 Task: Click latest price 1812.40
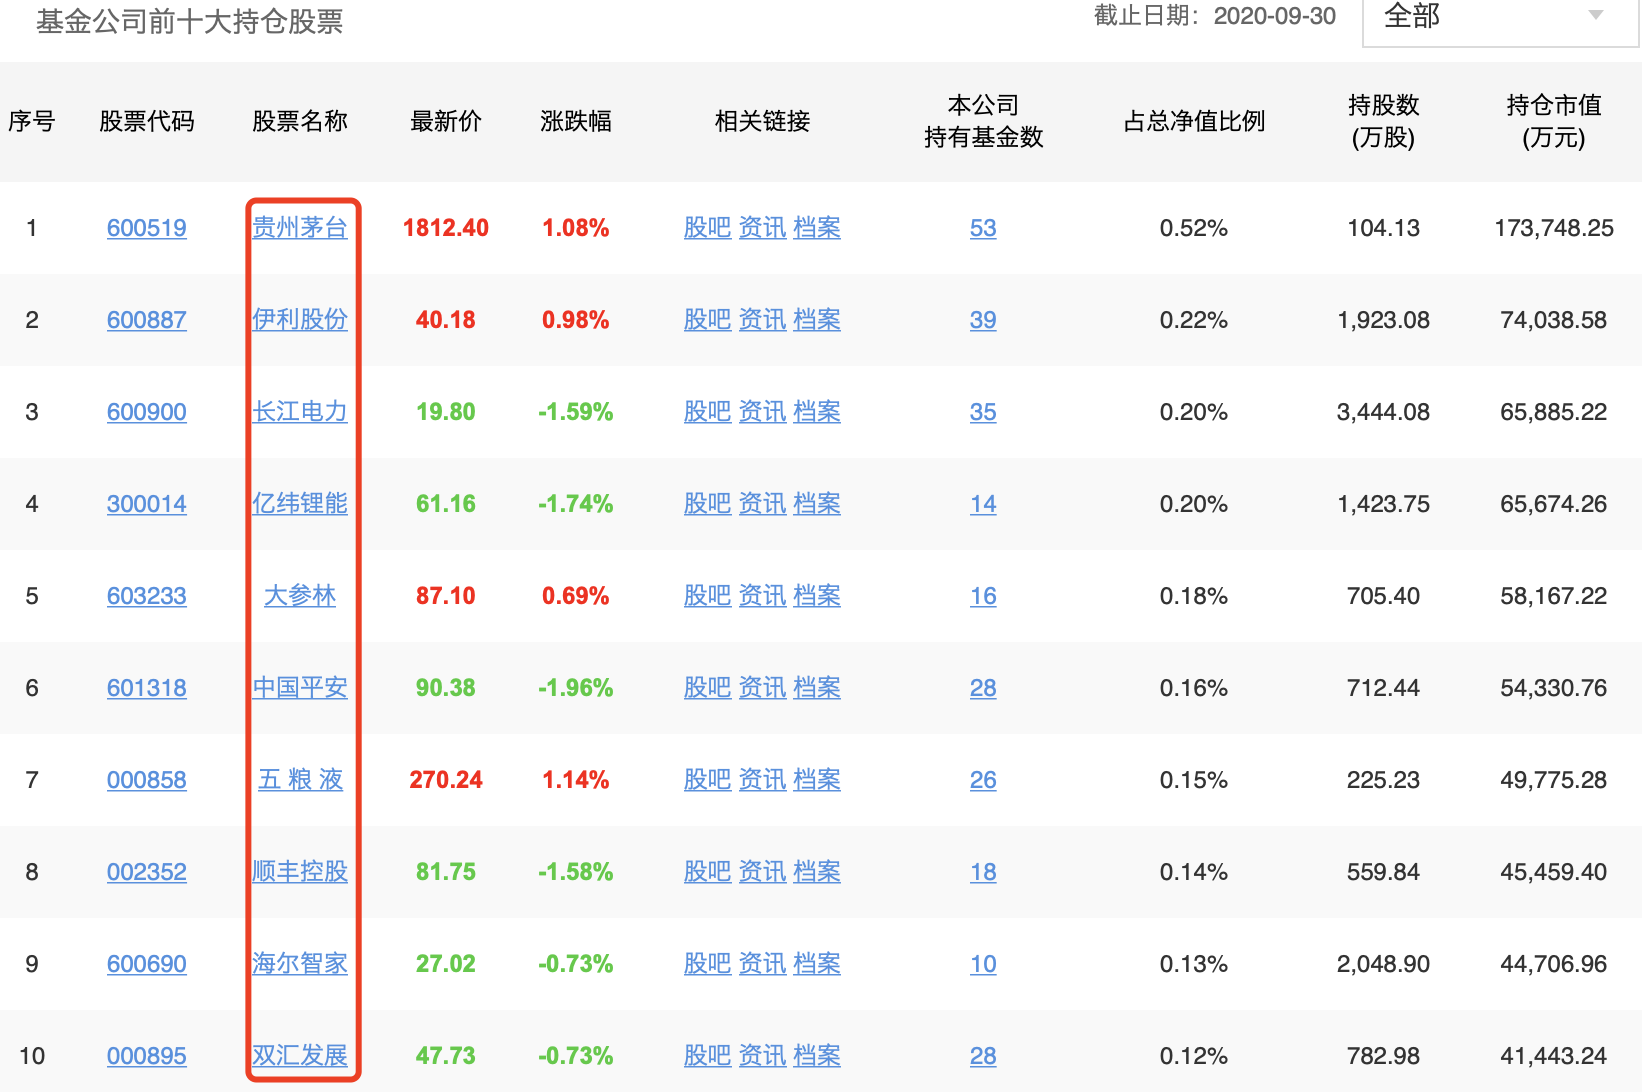[446, 228]
